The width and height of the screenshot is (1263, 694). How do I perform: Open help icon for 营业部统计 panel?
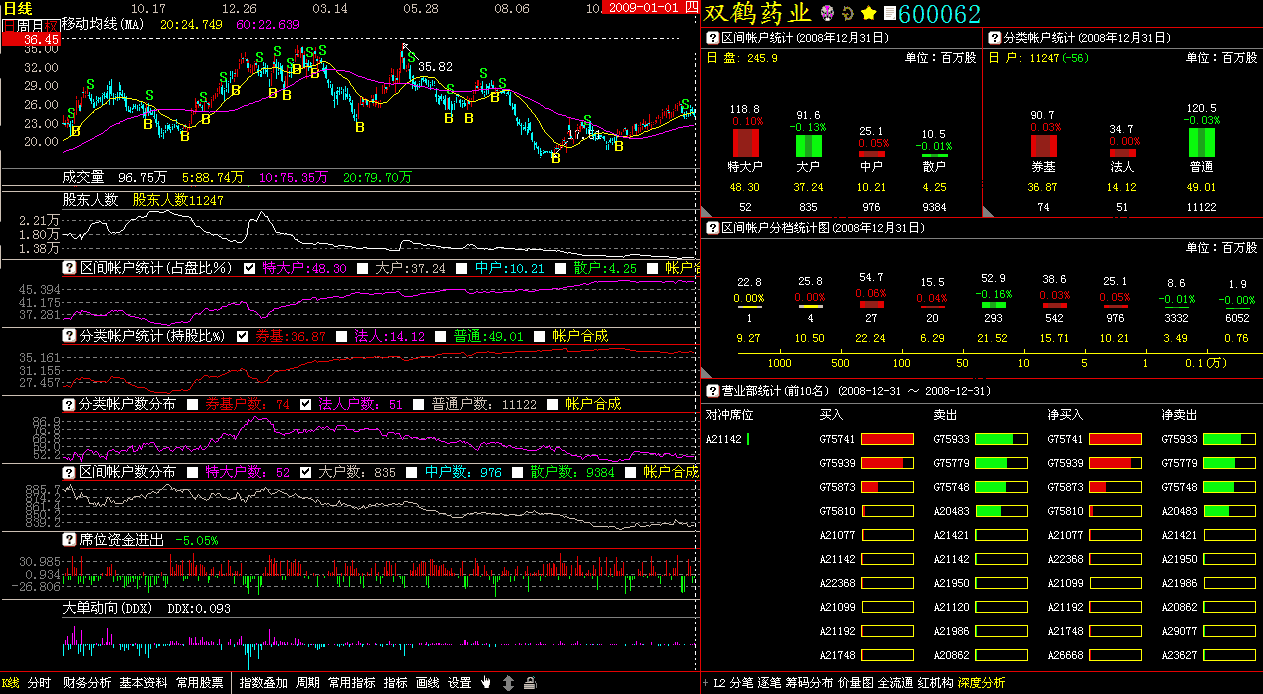coord(713,391)
